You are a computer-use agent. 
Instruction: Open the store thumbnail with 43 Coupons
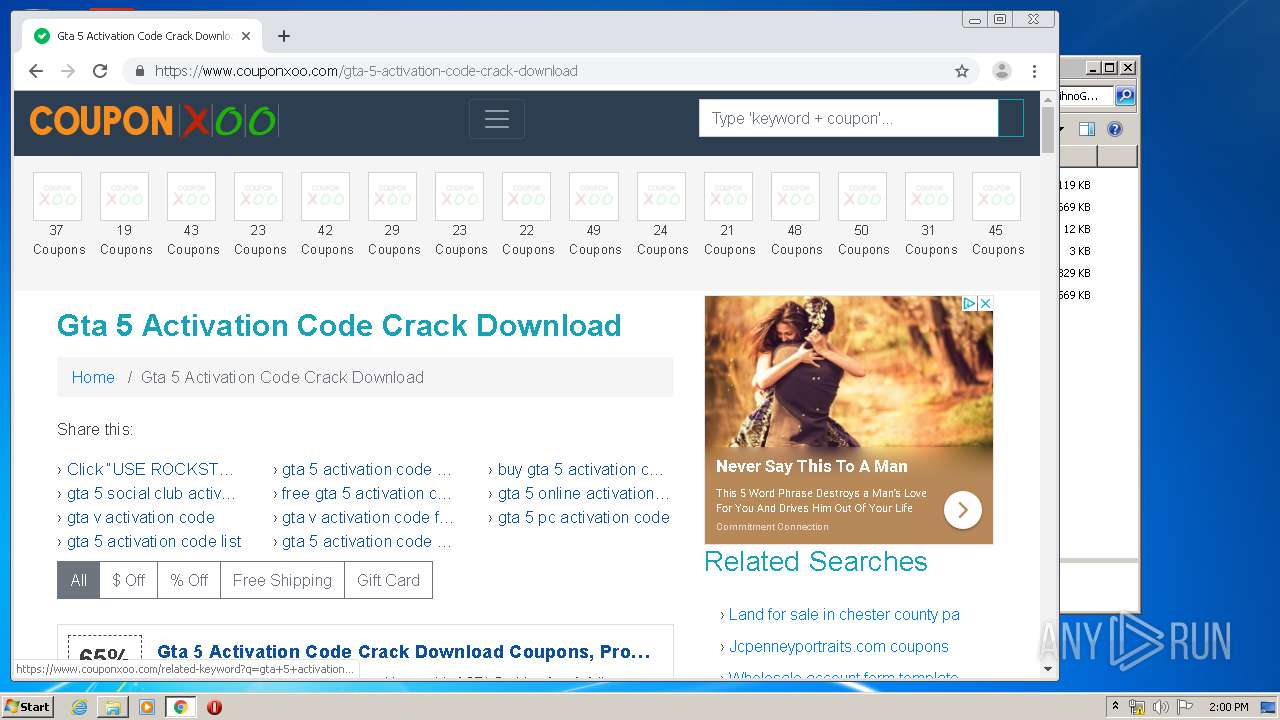(x=192, y=196)
